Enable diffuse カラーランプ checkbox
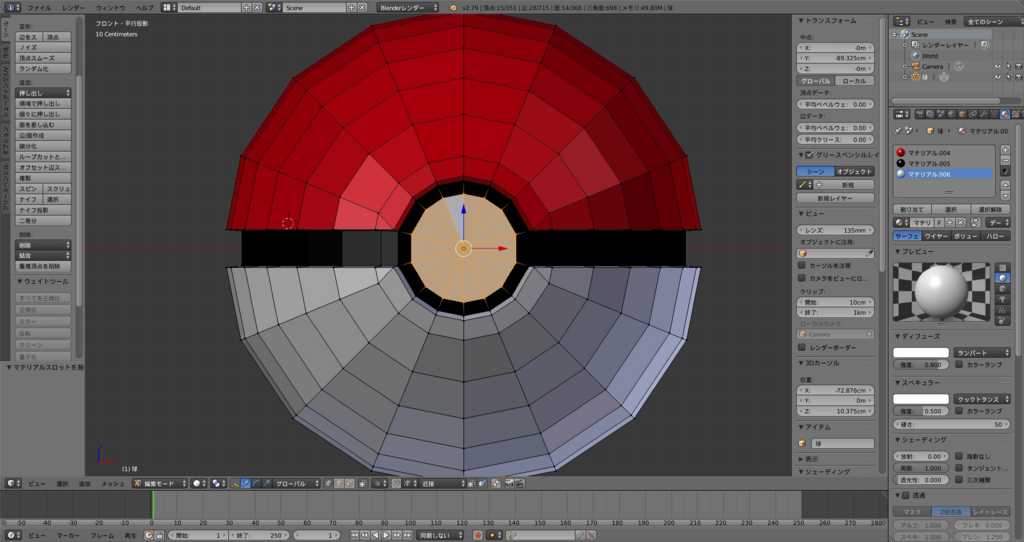 [x=961, y=365]
